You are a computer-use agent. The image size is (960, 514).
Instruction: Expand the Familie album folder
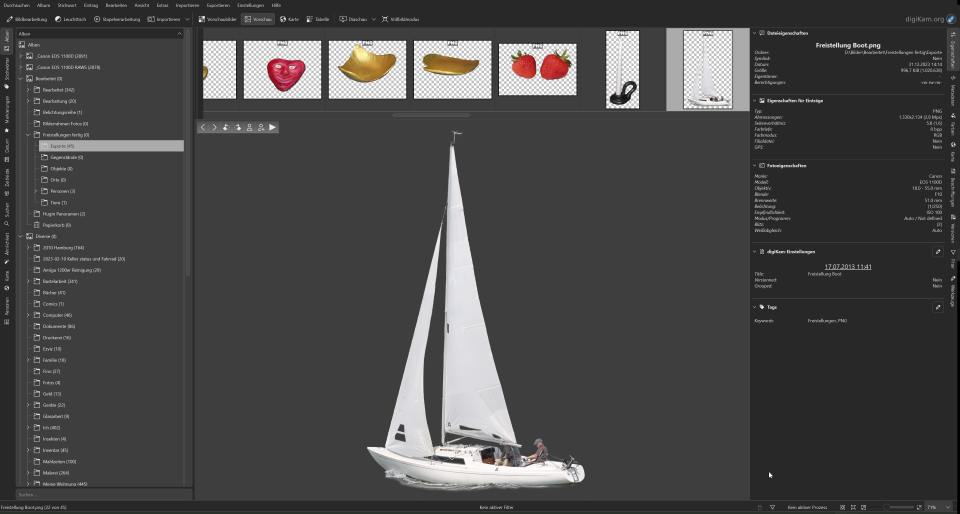click(28, 360)
